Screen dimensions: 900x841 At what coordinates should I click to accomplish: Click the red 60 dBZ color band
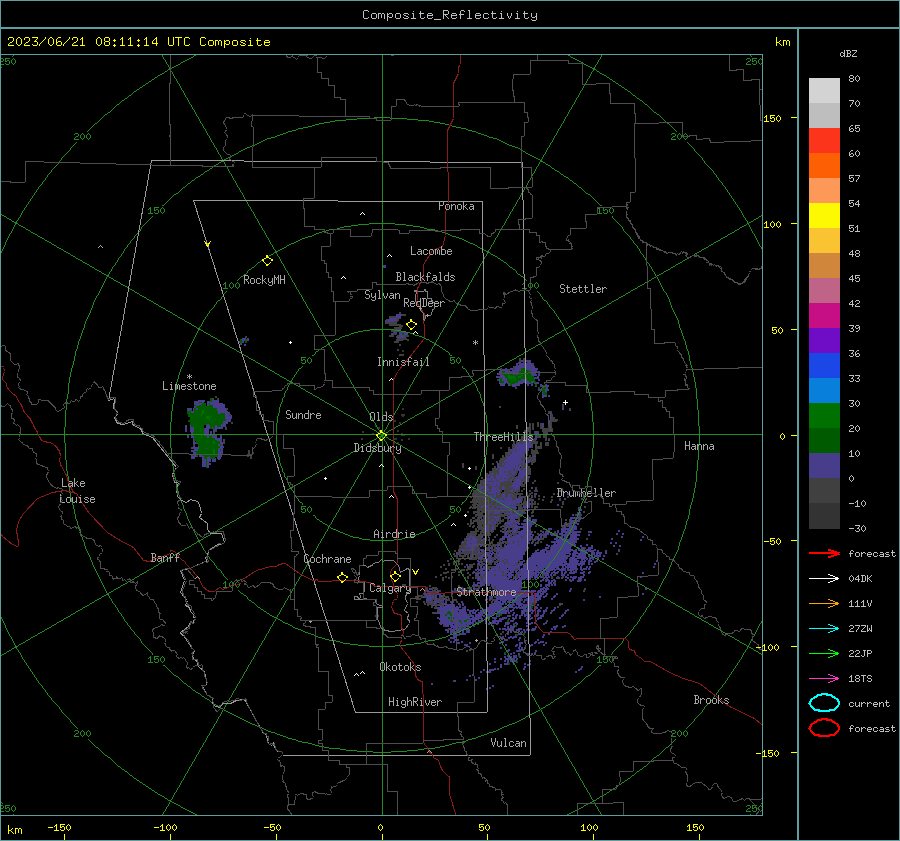pyautogui.click(x=824, y=141)
